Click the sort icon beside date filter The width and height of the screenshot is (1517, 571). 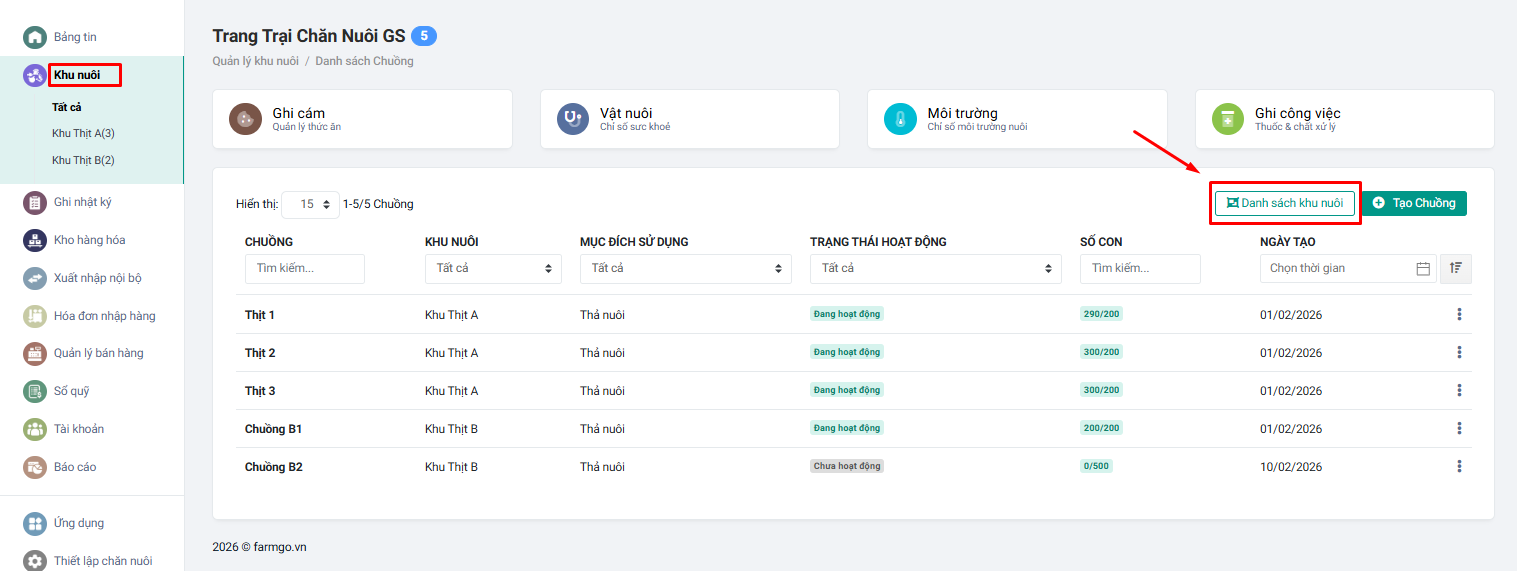point(1455,268)
